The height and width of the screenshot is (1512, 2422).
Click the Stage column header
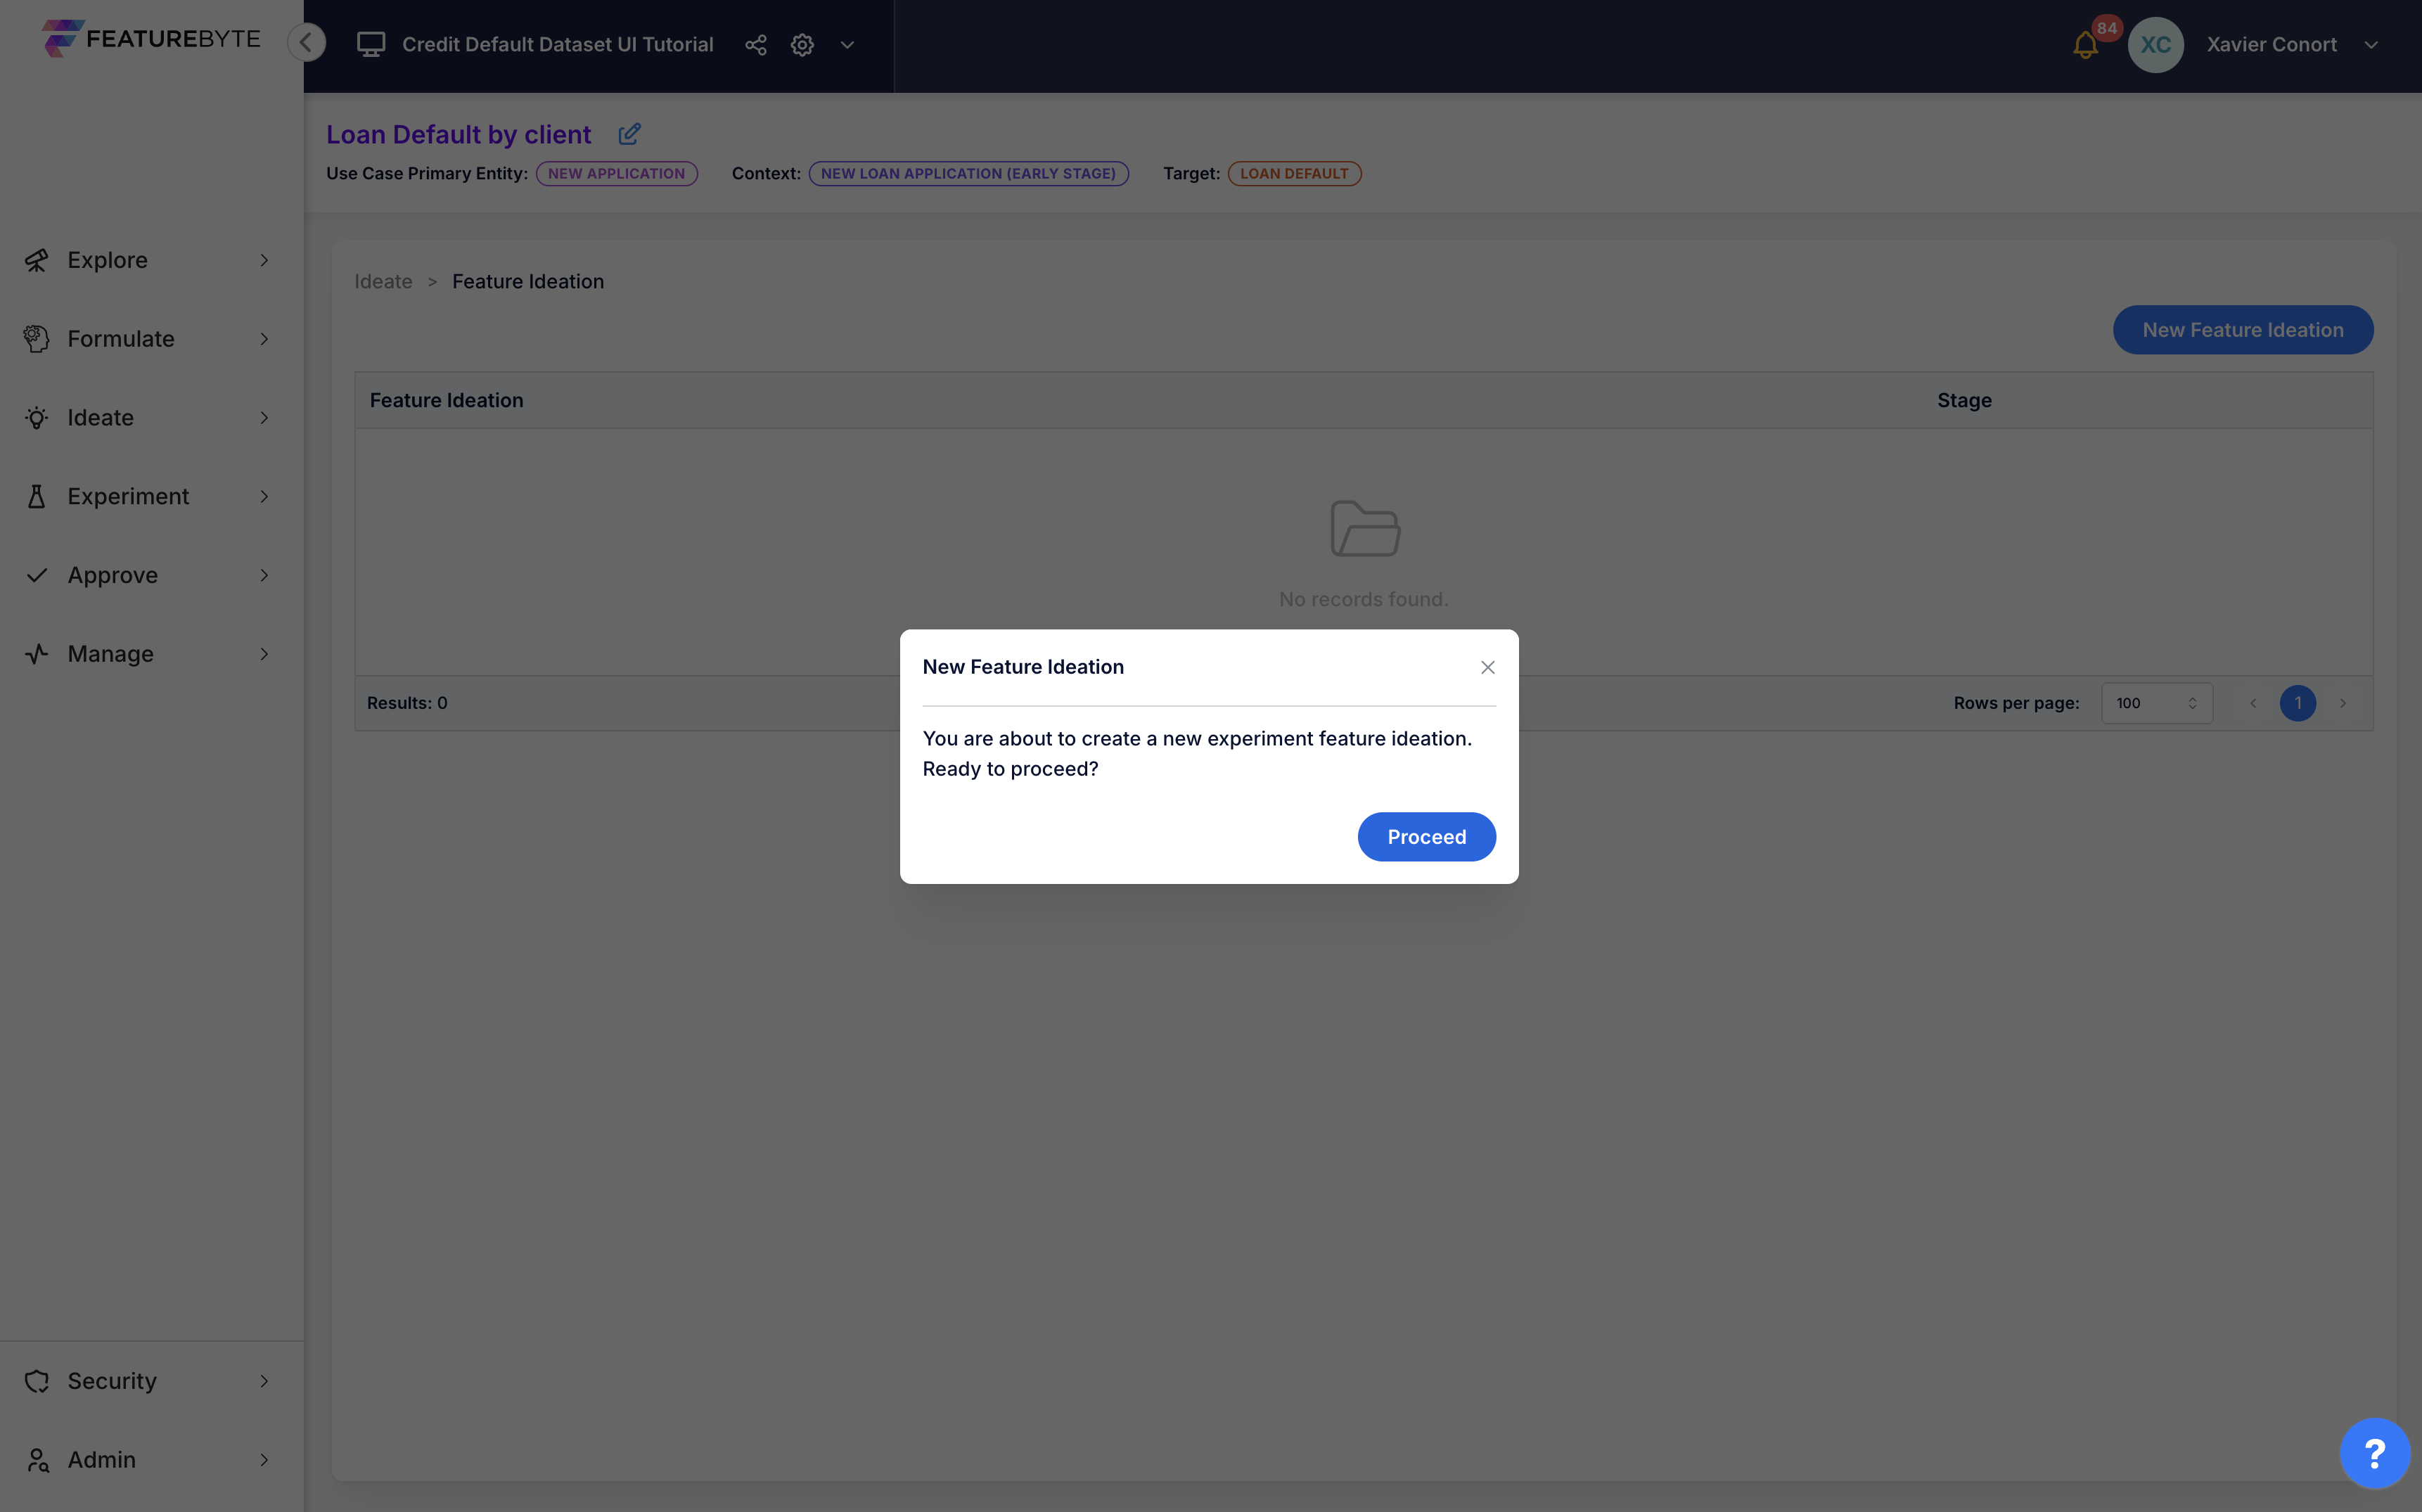point(1964,400)
